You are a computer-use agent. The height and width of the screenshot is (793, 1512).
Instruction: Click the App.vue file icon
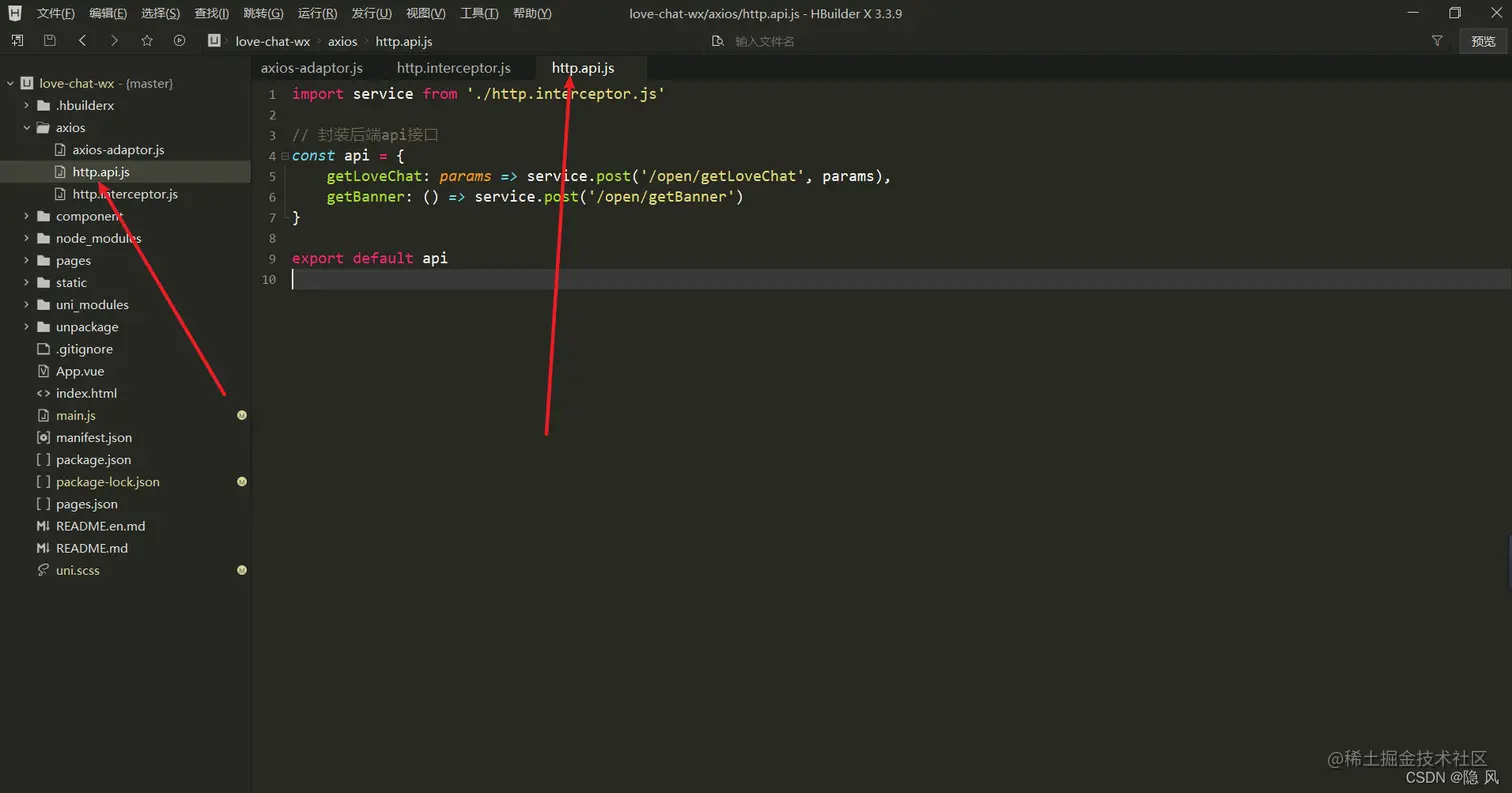(43, 371)
